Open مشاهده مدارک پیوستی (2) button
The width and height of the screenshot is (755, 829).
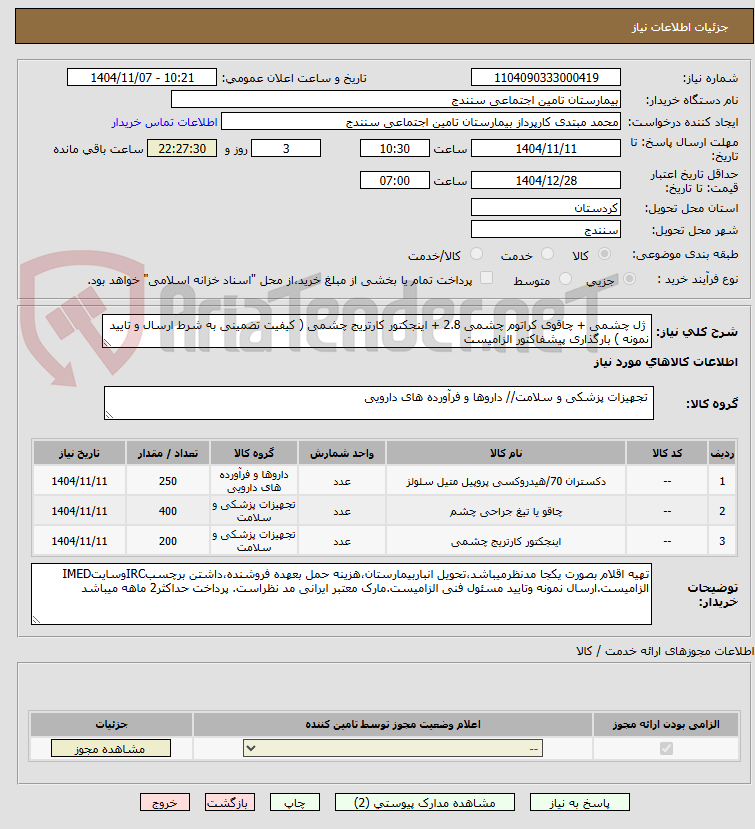(425, 803)
